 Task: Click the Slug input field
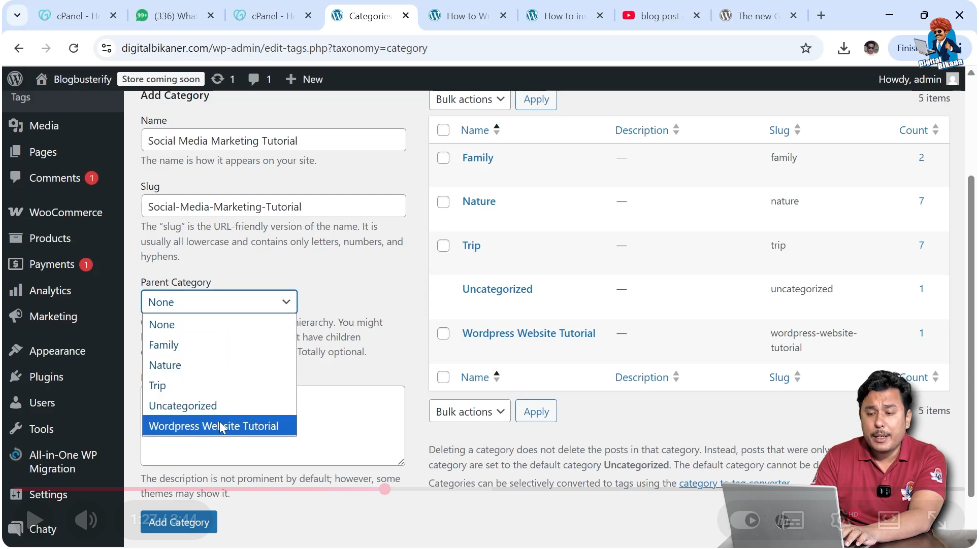(273, 206)
